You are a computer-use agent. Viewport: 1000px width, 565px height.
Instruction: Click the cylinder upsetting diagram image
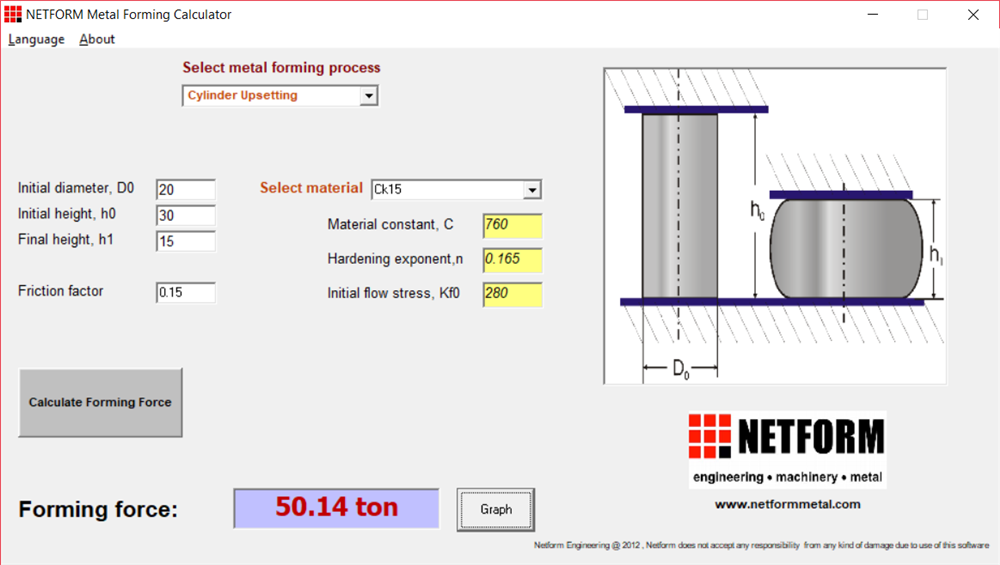(775, 226)
